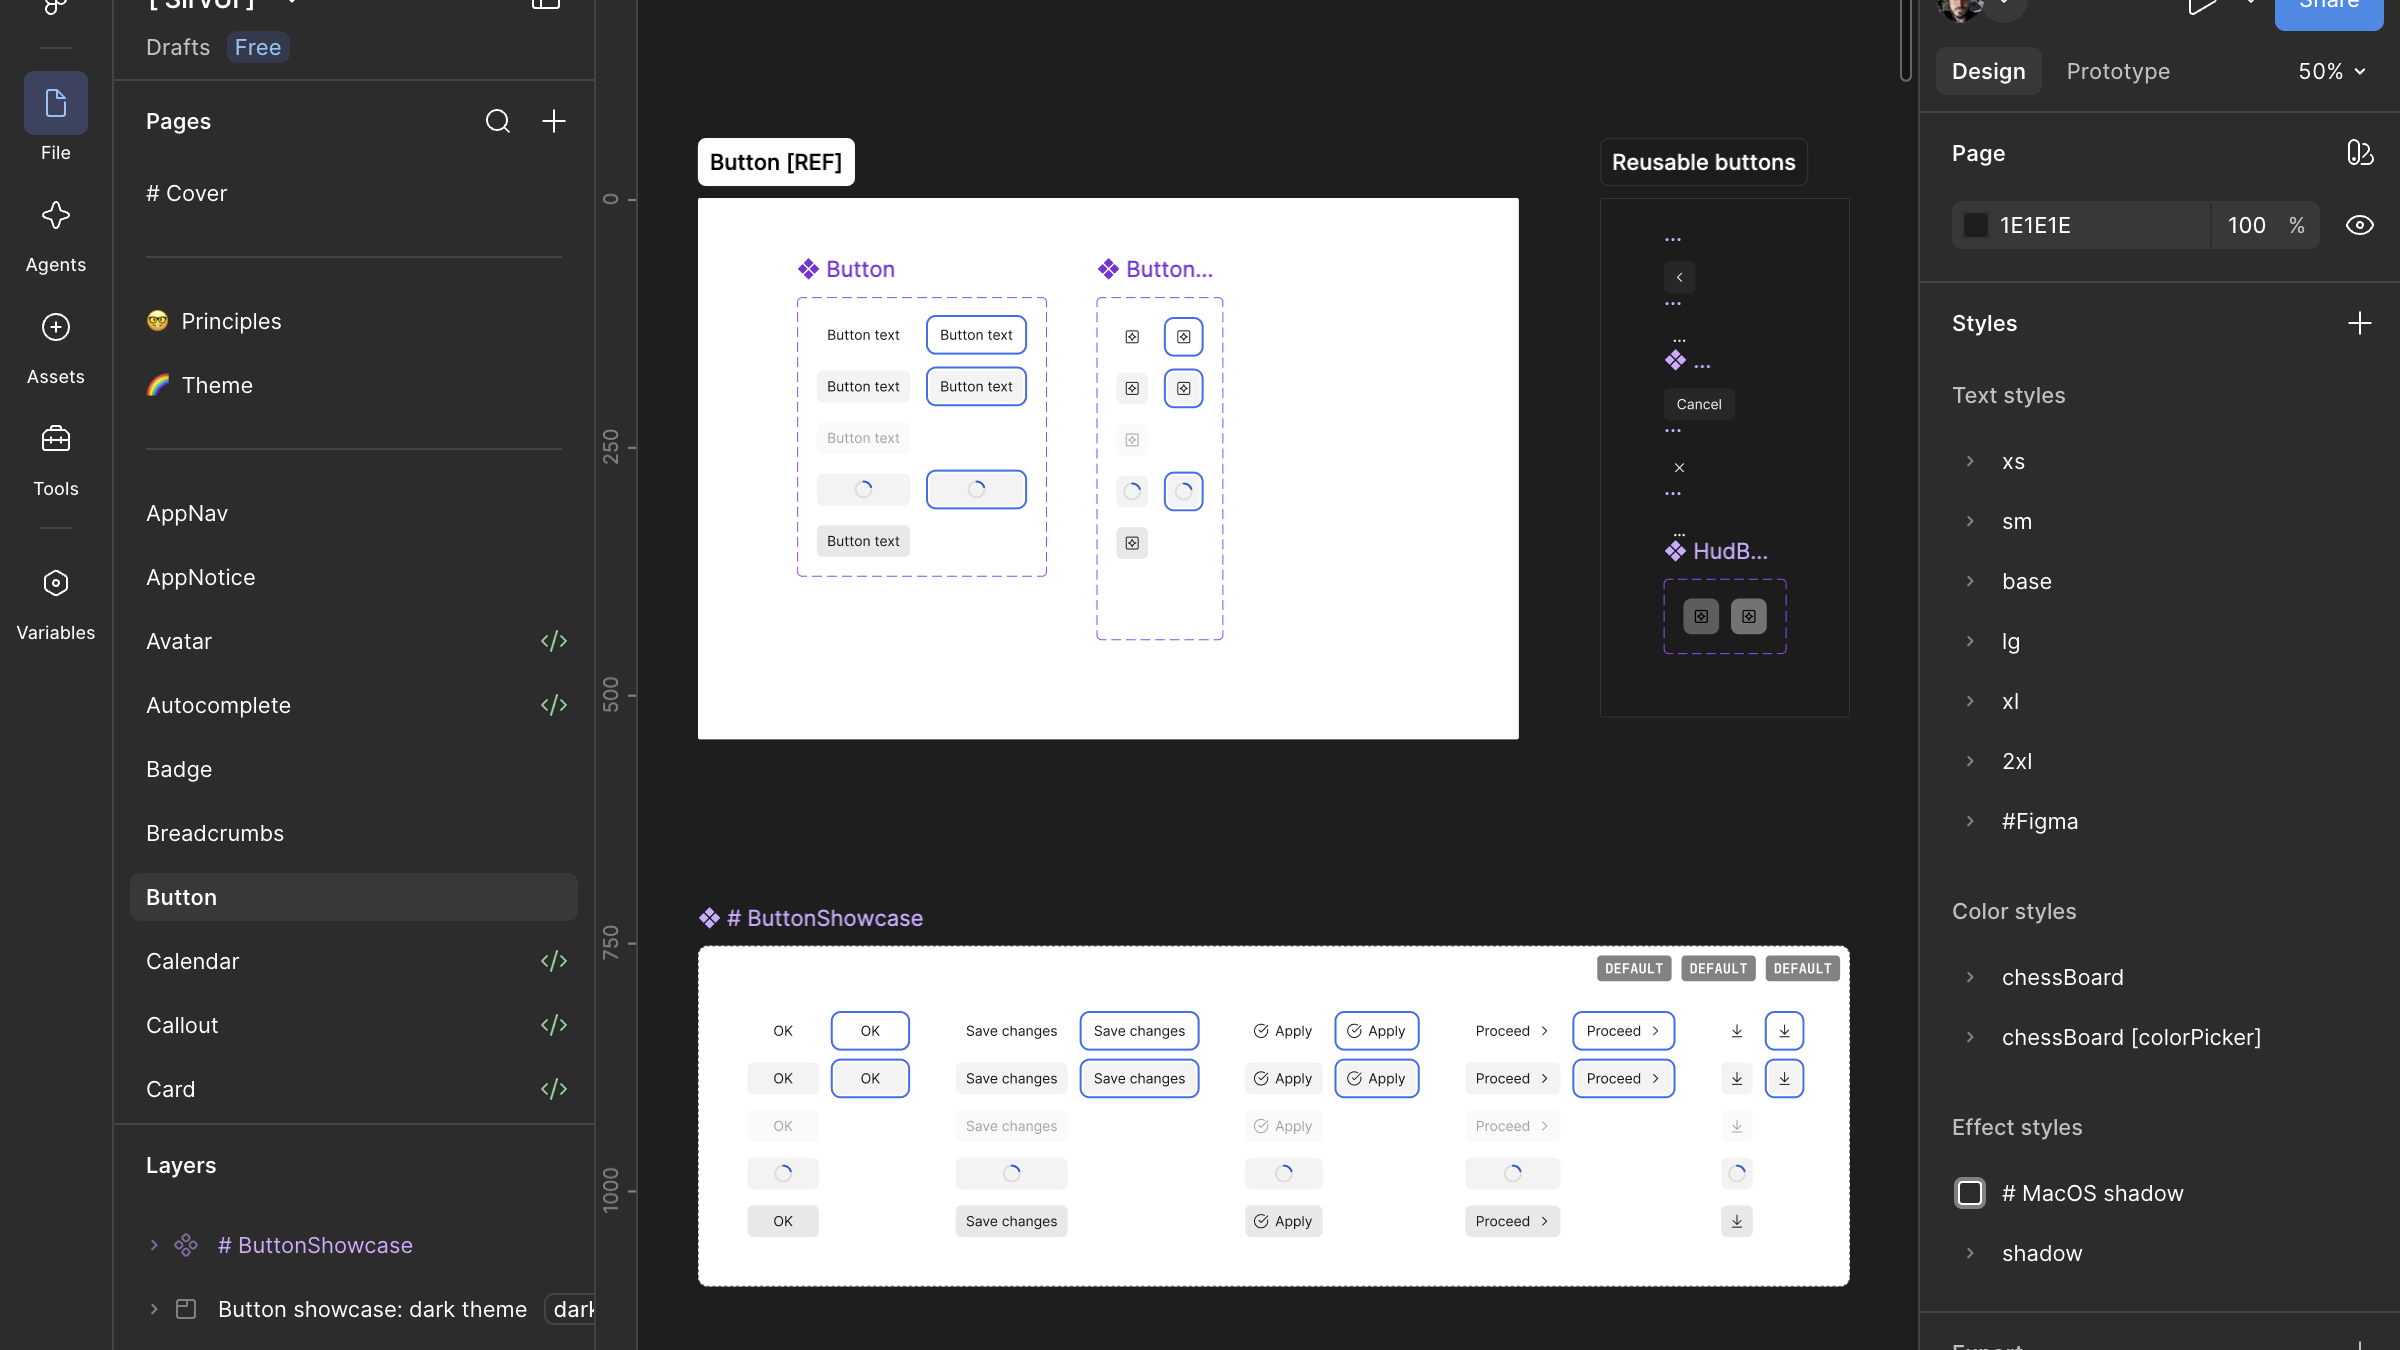Select the # ButtonShowcase component title on canvas
Image resolution: width=2400 pixels, height=1350 pixels.
[x=811, y=918]
